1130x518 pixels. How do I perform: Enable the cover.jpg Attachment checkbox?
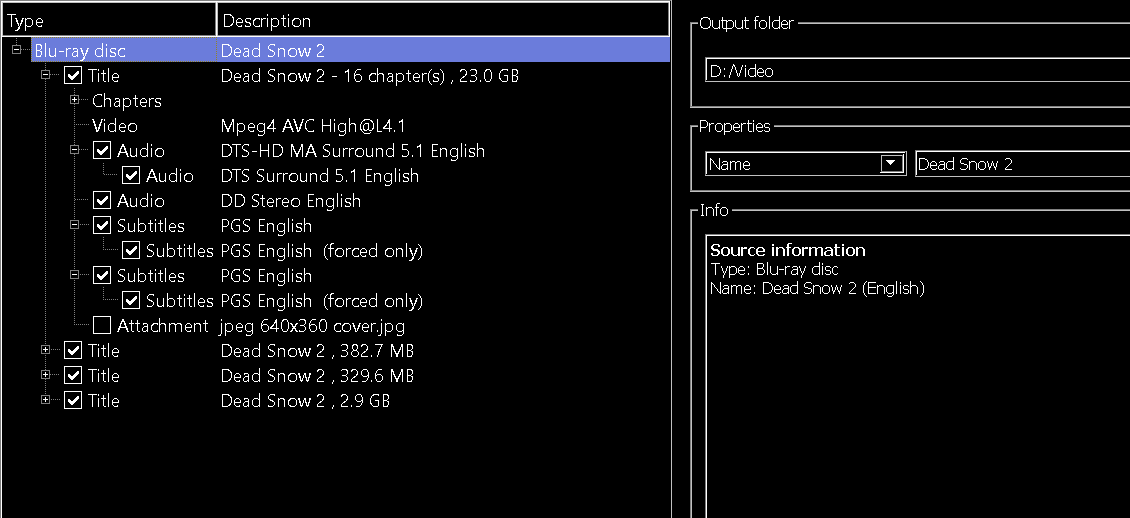click(102, 326)
